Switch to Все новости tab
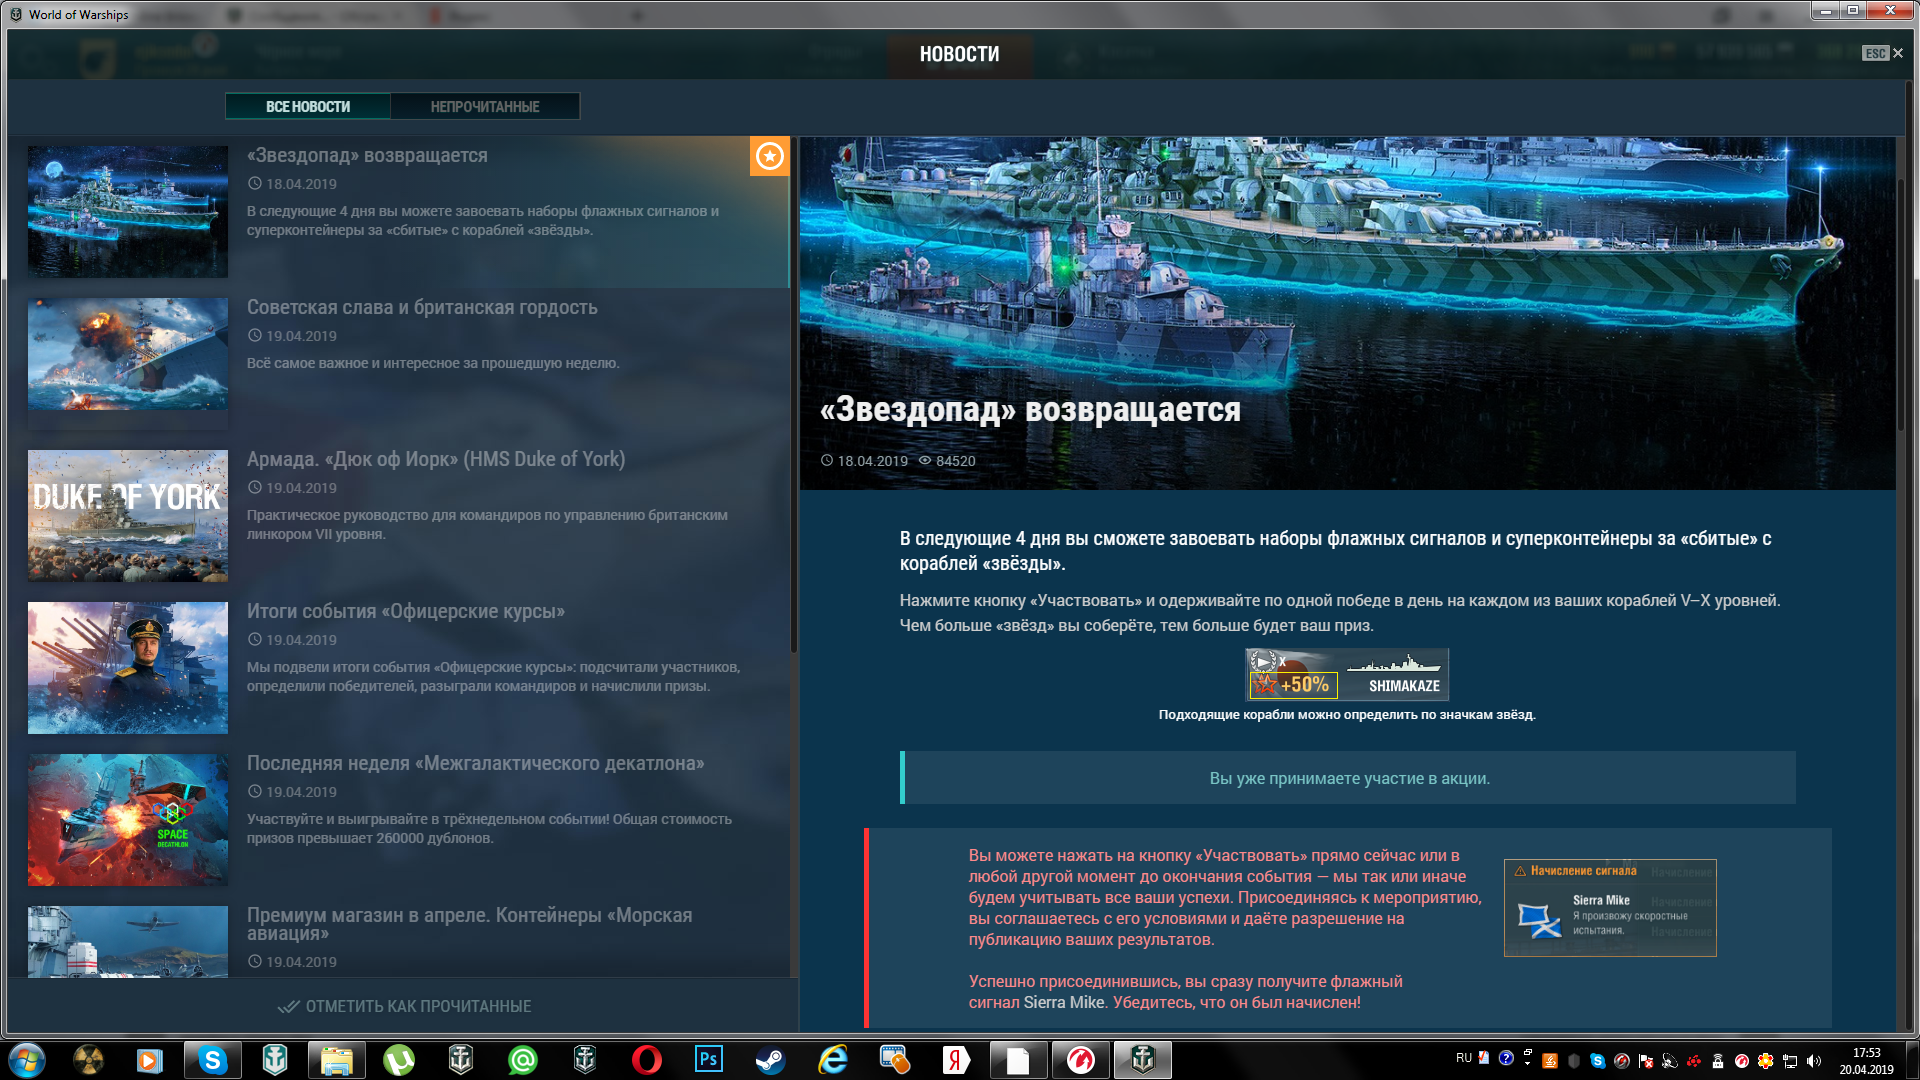This screenshot has height=1080, width=1920. [307, 106]
